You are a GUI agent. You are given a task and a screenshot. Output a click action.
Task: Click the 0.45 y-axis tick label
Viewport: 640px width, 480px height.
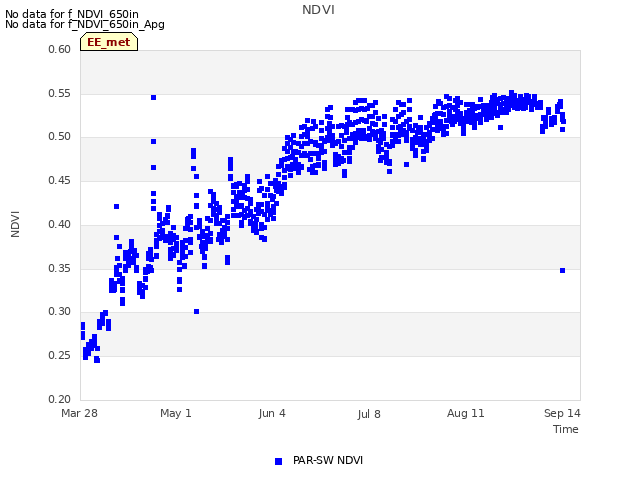[60, 180]
